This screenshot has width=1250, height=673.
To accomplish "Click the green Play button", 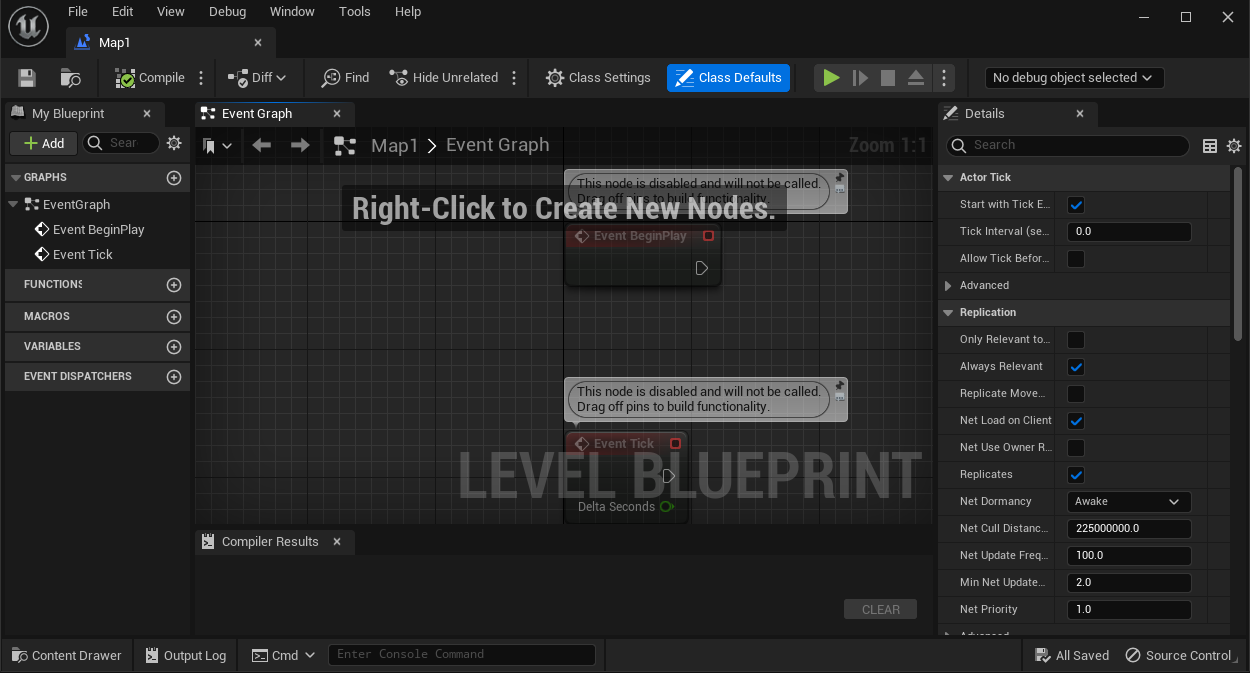I will pos(831,78).
